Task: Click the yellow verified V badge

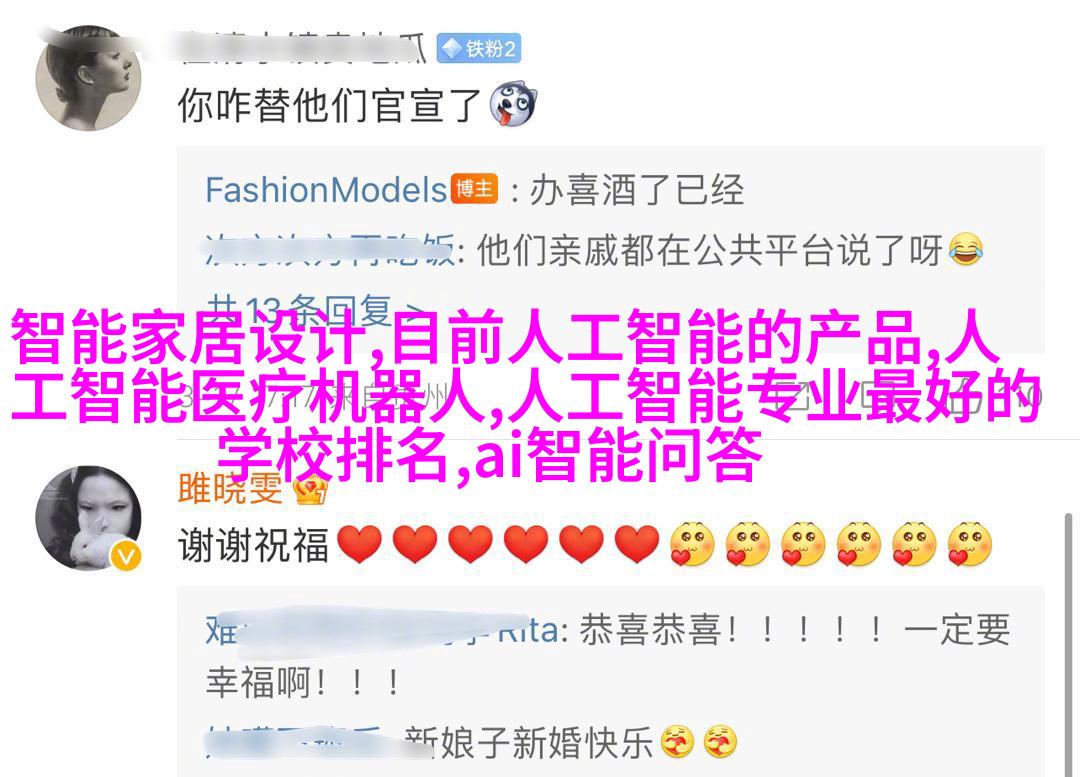Action: 126,556
